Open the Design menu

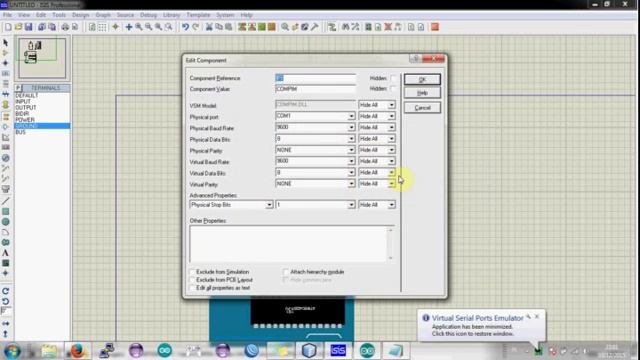[80, 15]
